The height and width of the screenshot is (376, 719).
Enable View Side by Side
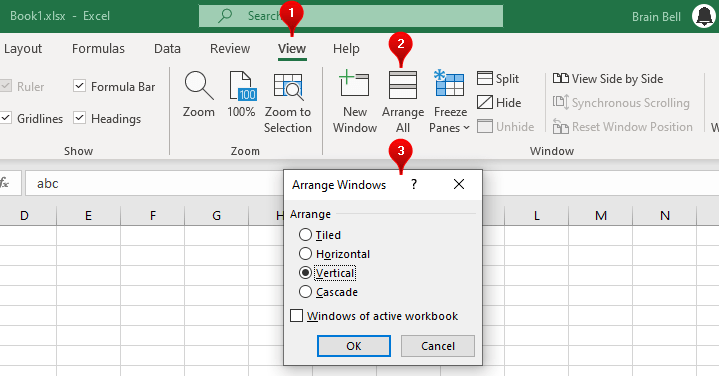(x=608, y=78)
